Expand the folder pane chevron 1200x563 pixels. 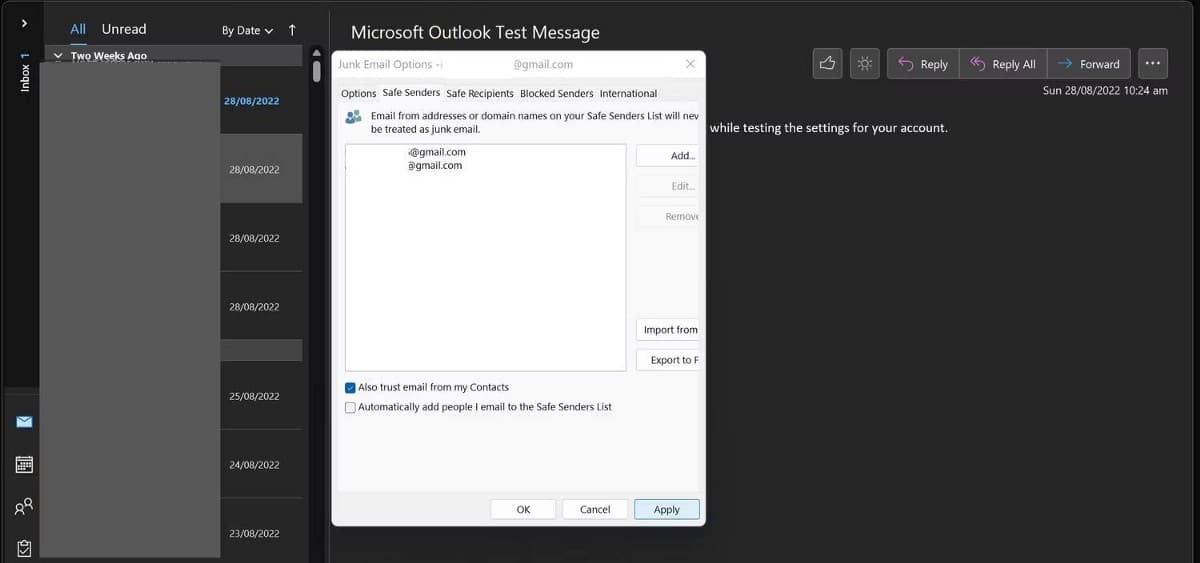coord(24,22)
